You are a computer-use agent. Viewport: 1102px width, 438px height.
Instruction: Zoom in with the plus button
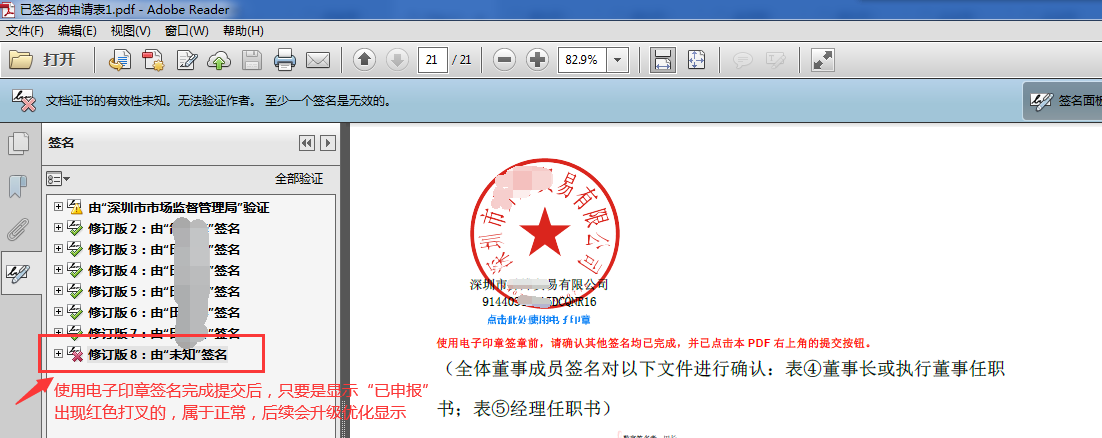coord(538,60)
